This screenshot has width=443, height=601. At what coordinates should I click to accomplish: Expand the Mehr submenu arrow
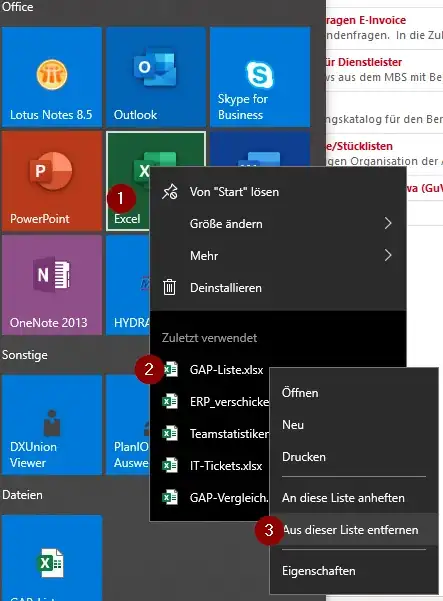pos(388,255)
